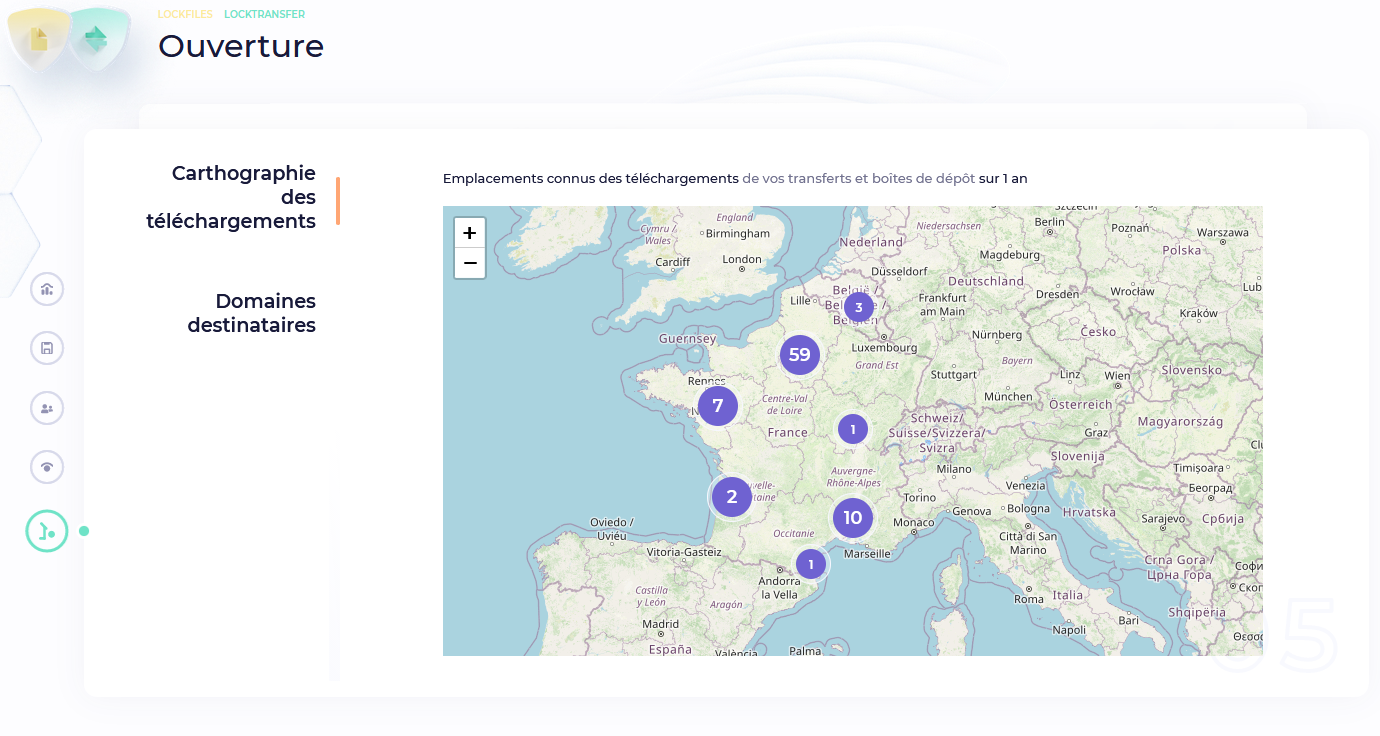Expand the cluster marker showing 7

pos(717,406)
